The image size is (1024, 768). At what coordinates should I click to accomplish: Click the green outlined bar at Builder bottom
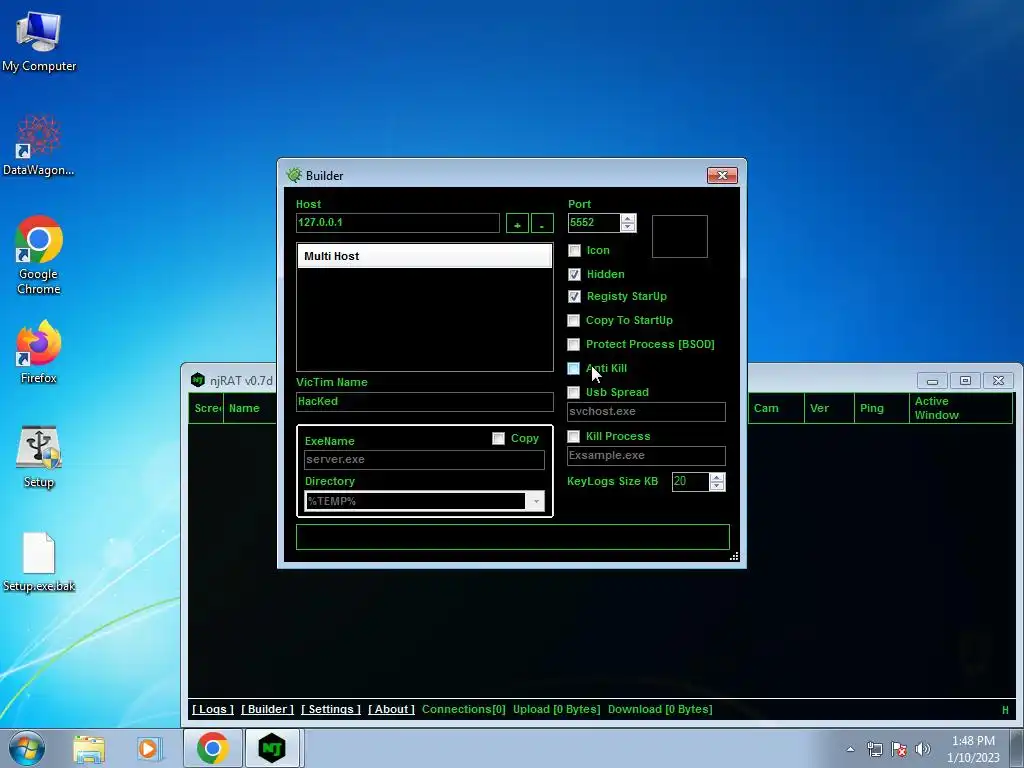click(513, 537)
